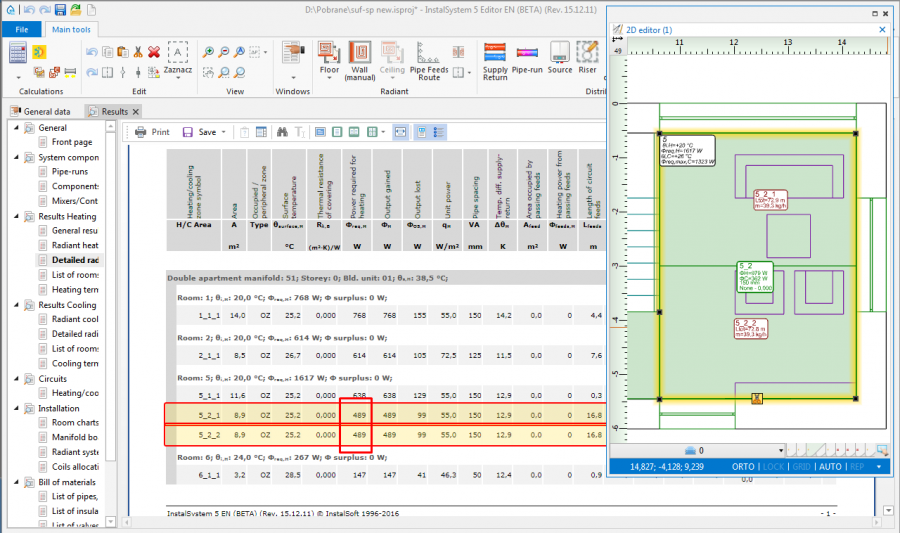Image resolution: width=900 pixels, height=533 pixels.
Task: Open the File menu
Action: (21, 29)
